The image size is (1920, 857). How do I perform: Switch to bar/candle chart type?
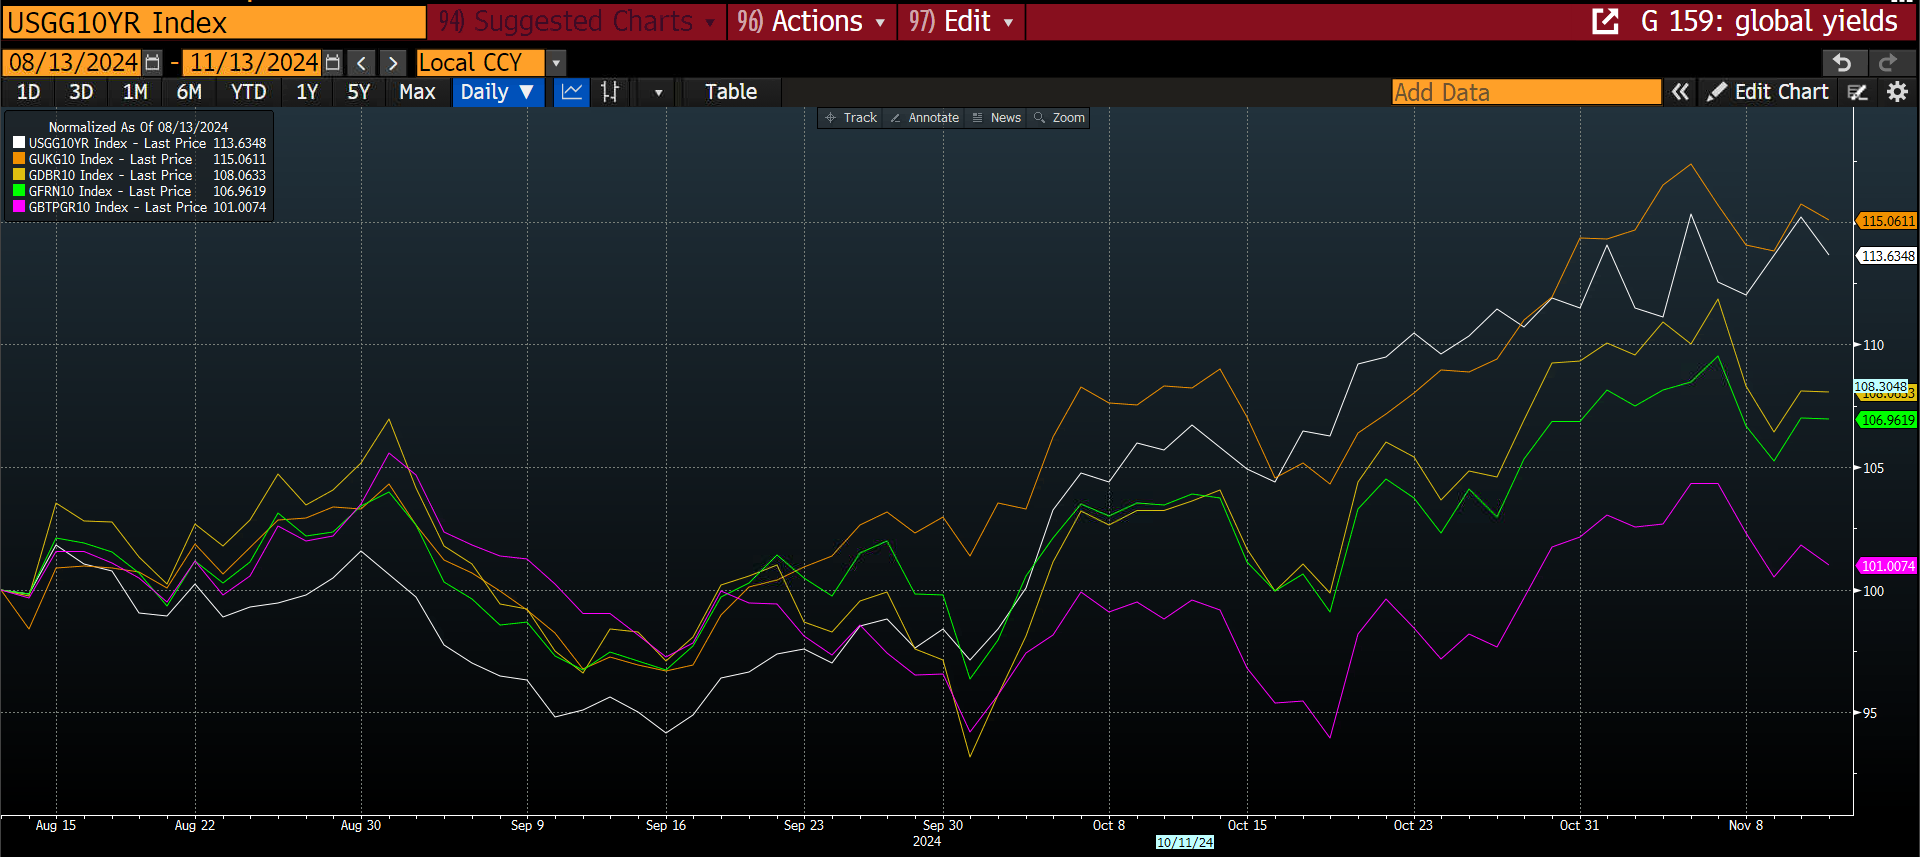click(610, 92)
